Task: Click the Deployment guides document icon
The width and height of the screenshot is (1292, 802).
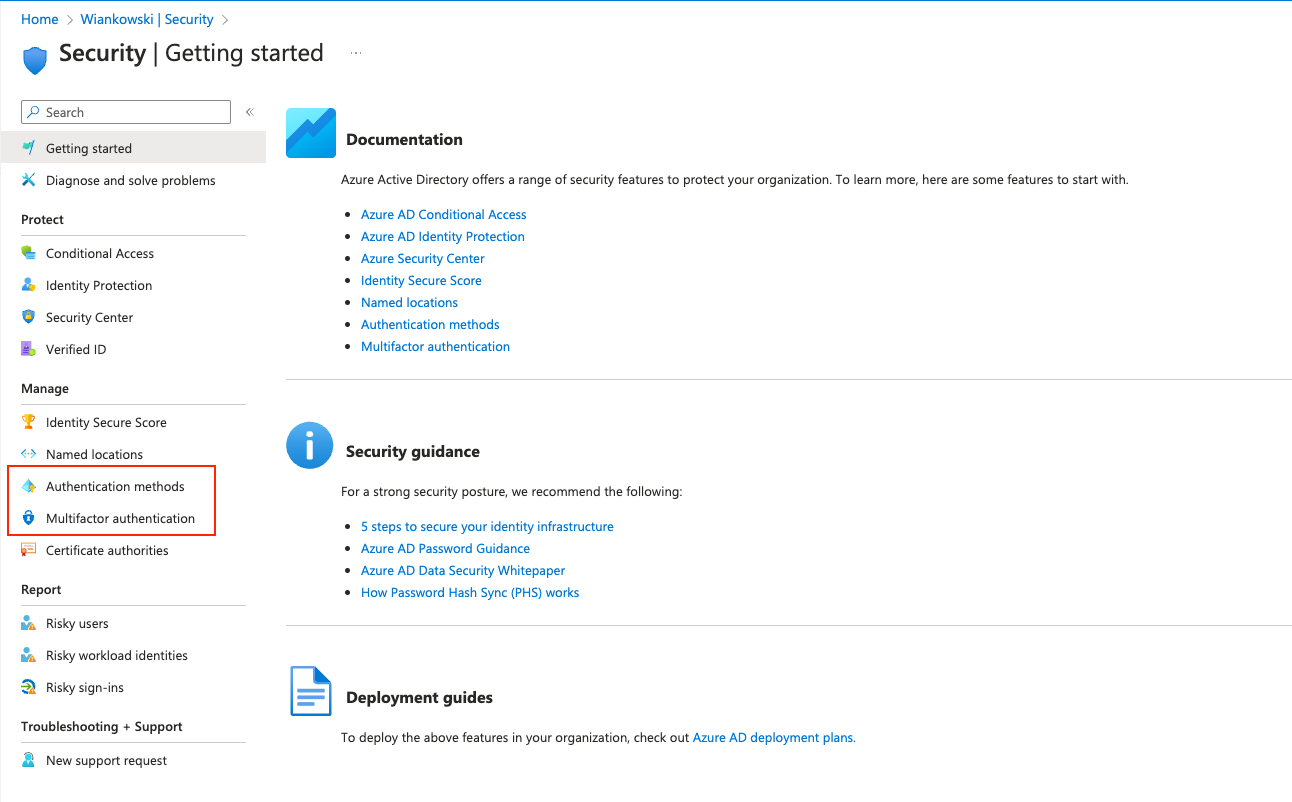Action: tap(311, 691)
